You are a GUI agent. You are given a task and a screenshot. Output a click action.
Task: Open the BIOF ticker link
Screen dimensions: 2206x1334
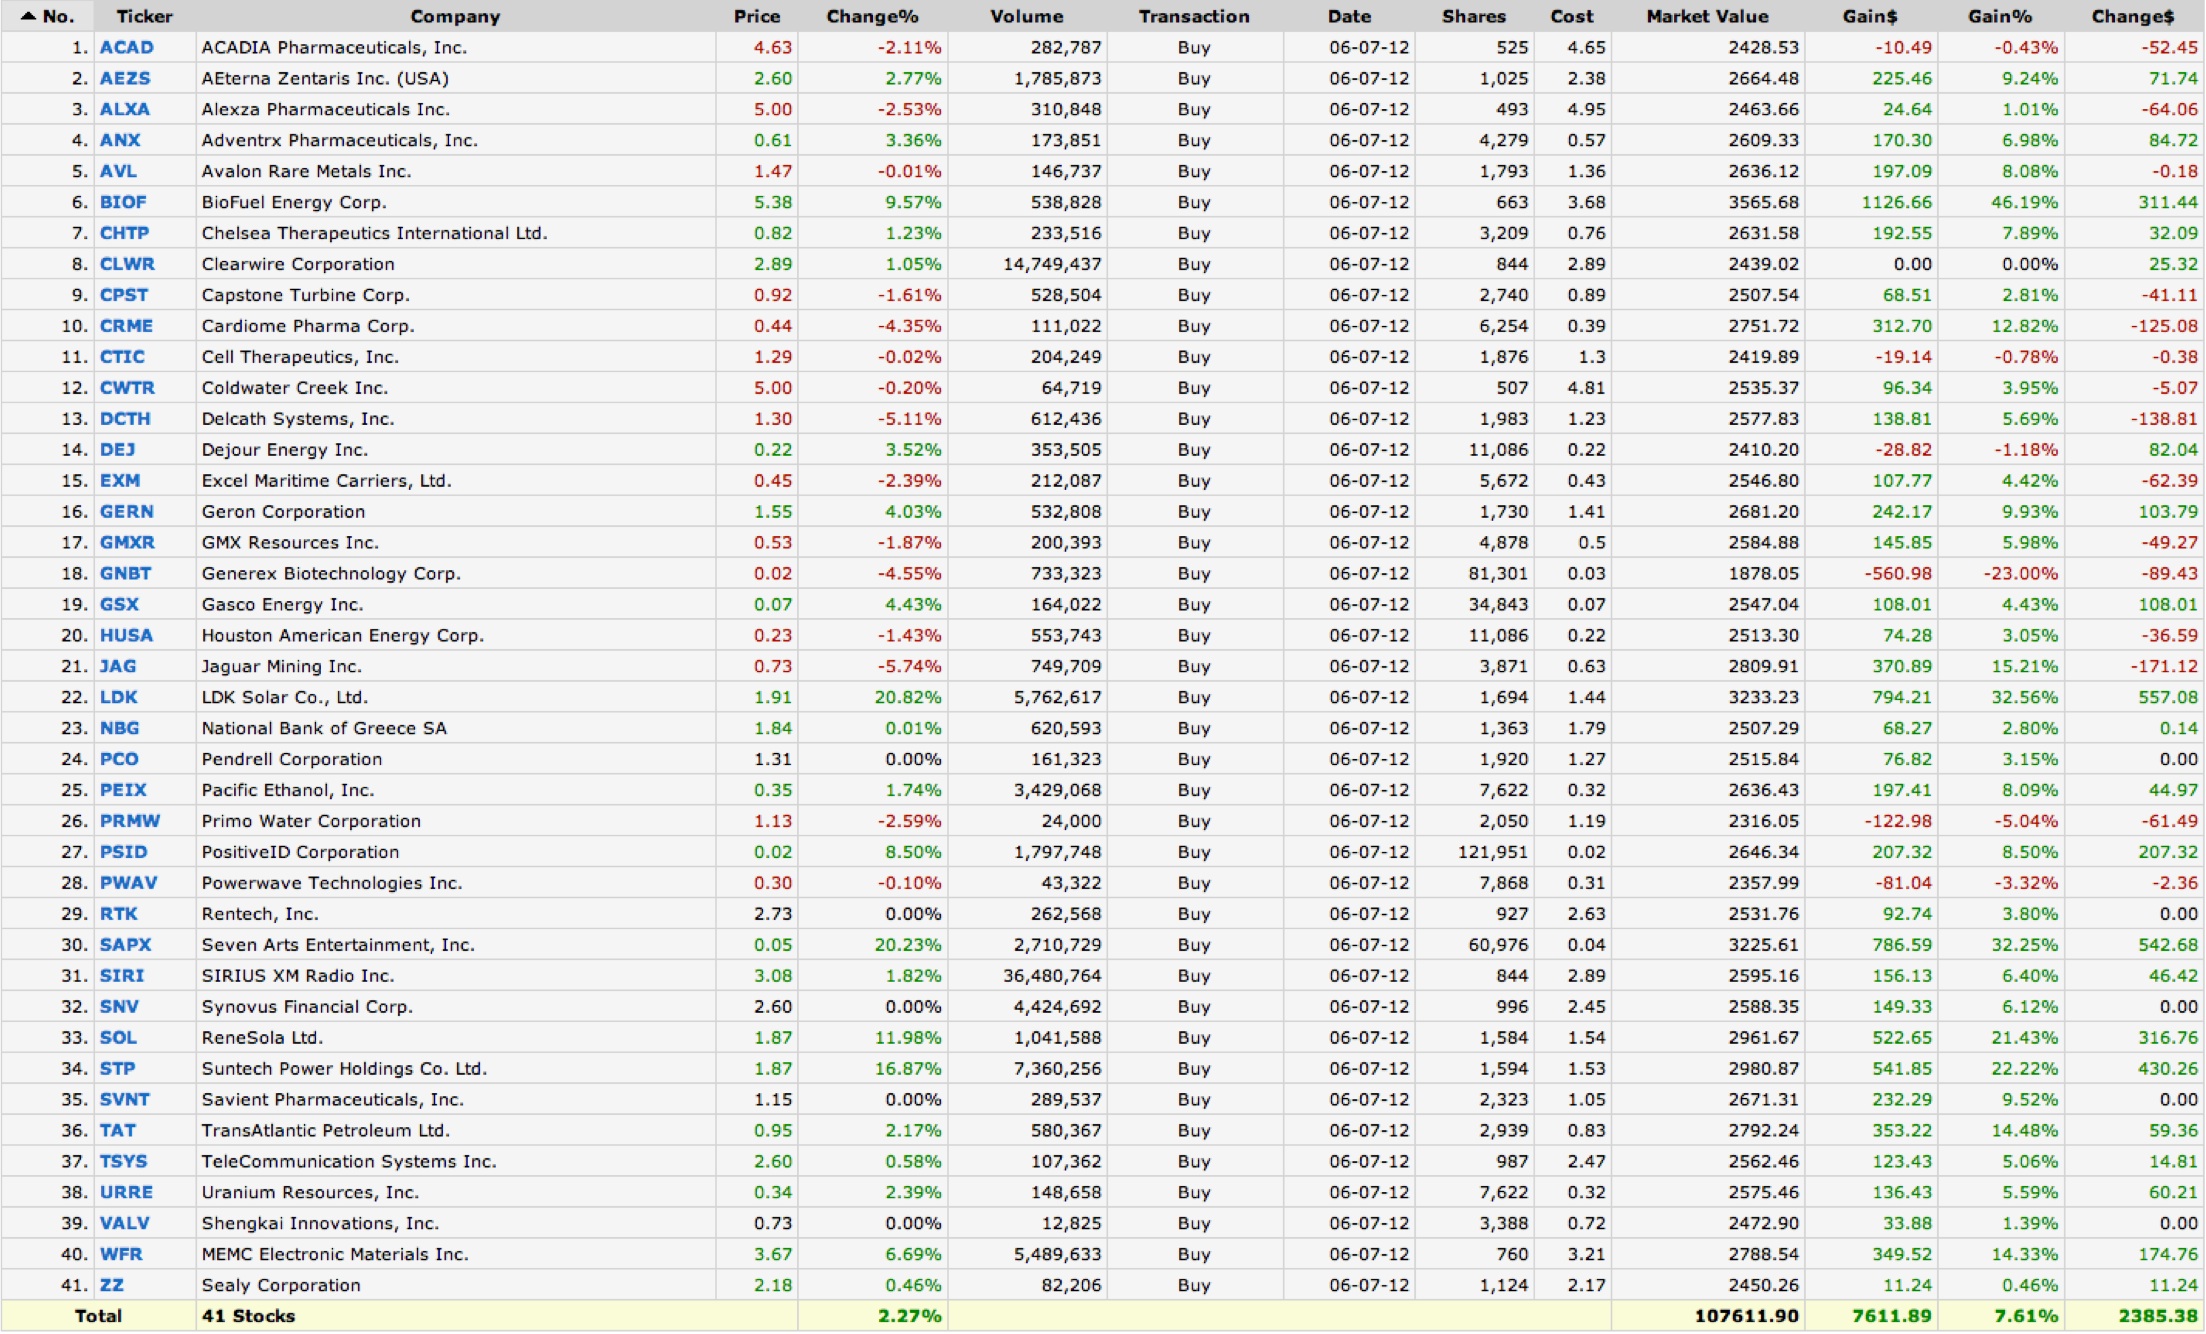[x=123, y=202]
